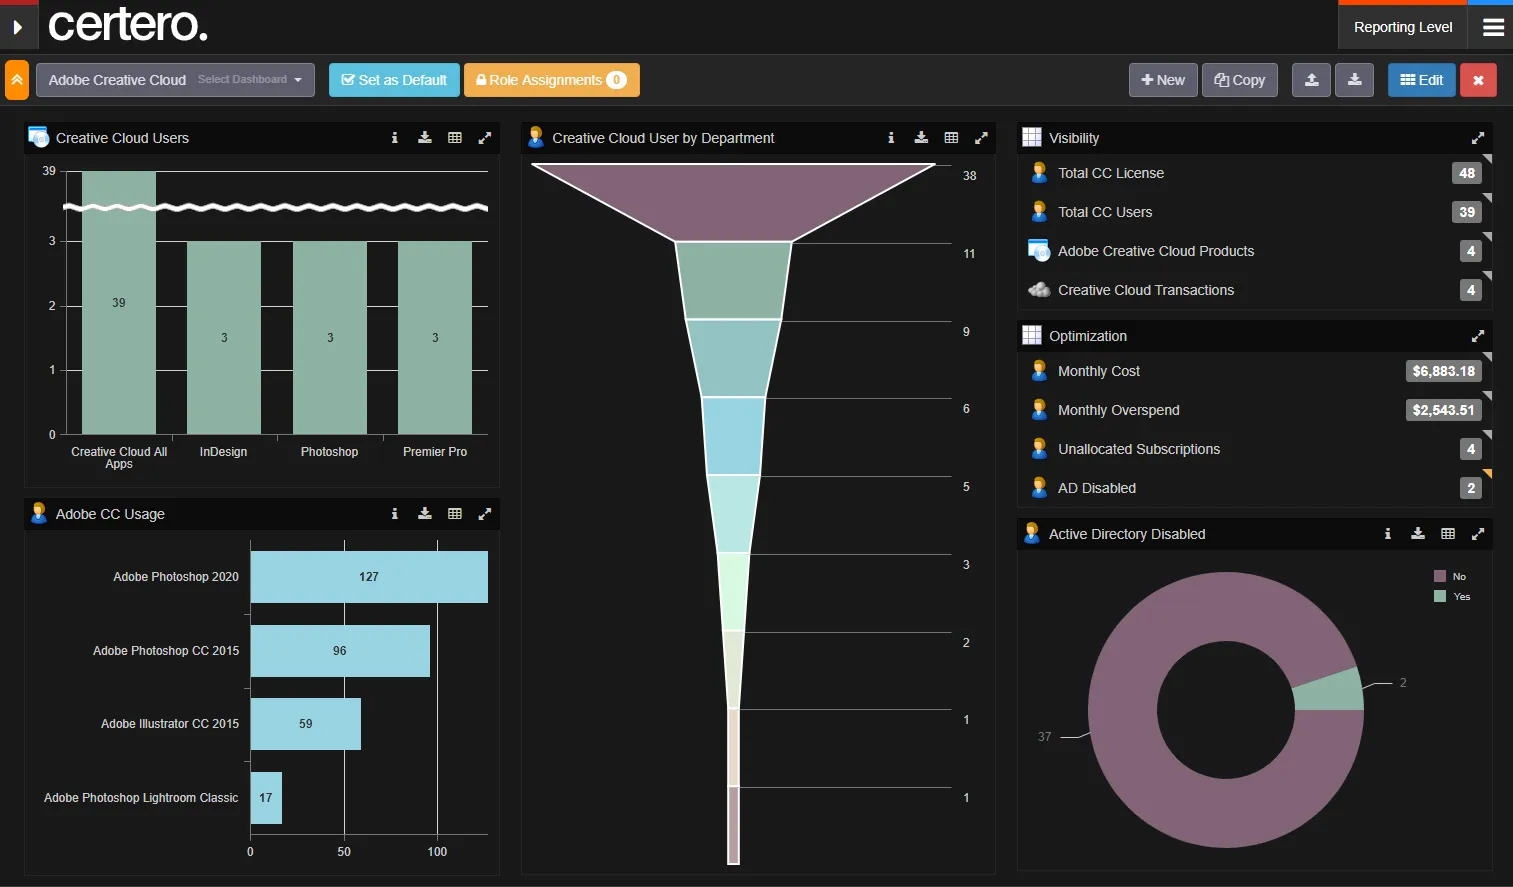This screenshot has width=1513, height=887.
Task: Maximize Creative Cloud User by Department widget
Action: pyautogui.click(x=981, y=138)
